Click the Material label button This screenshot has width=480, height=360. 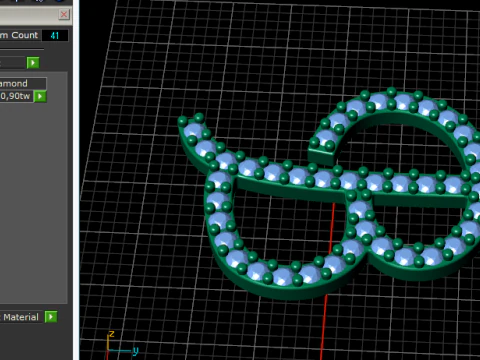pos(21,317)
